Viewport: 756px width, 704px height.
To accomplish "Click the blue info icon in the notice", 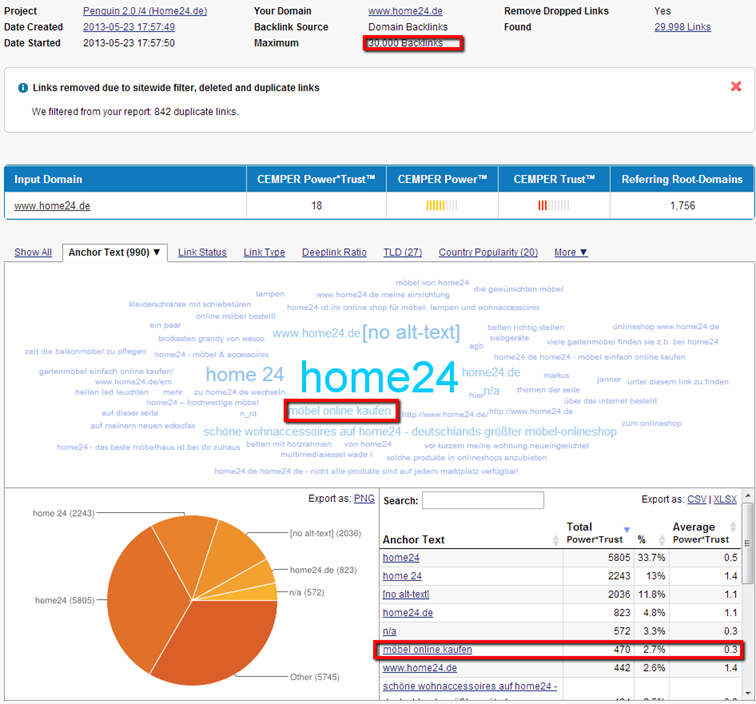I will point(23,88).
